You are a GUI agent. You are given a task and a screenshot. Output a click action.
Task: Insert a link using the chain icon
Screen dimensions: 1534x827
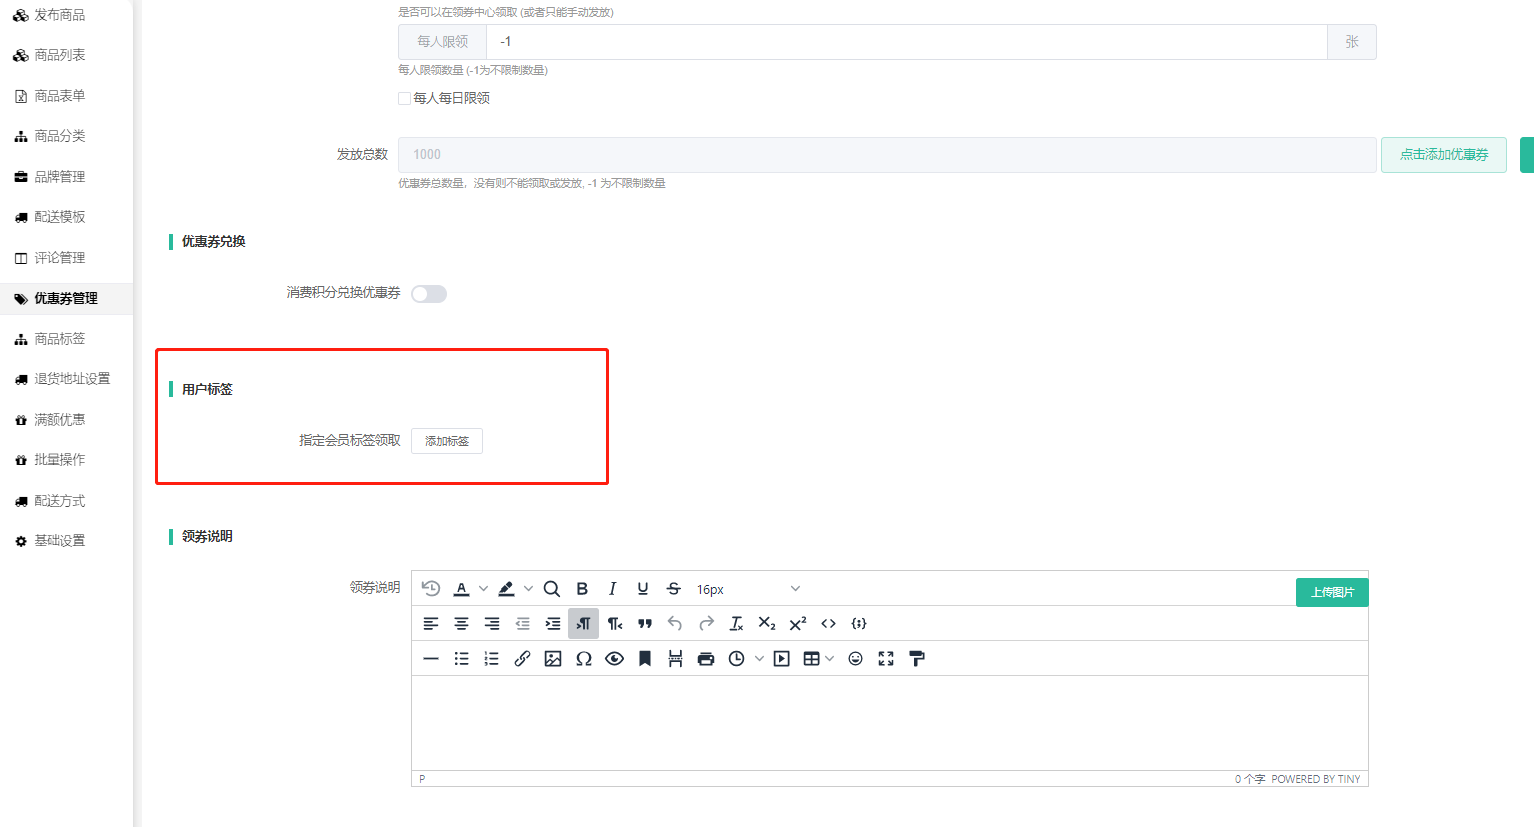click(x=522, y=659)
